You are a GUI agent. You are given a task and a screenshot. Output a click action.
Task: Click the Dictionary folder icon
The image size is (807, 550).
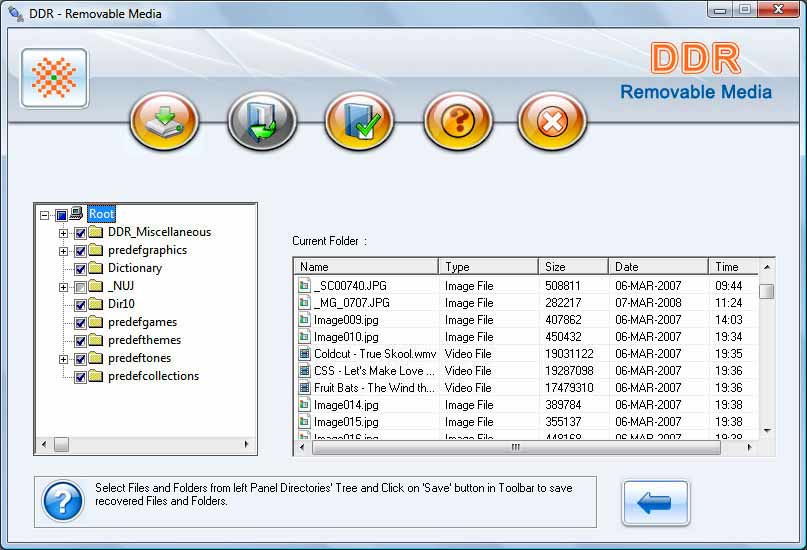coord(96,268)
